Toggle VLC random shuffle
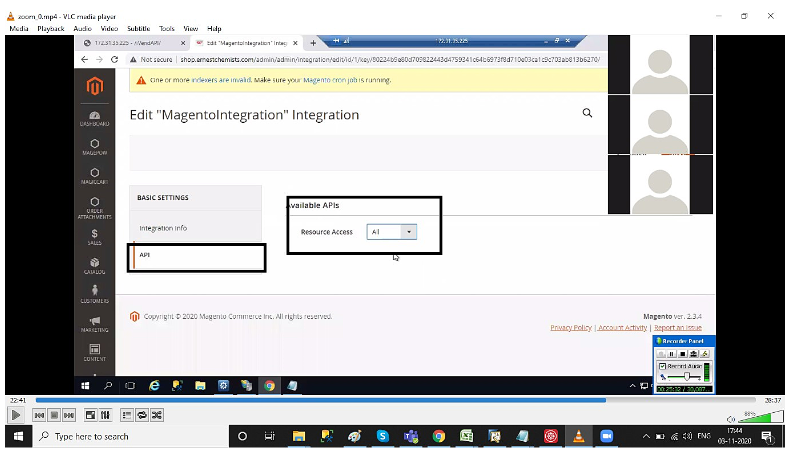 point(157,415)
